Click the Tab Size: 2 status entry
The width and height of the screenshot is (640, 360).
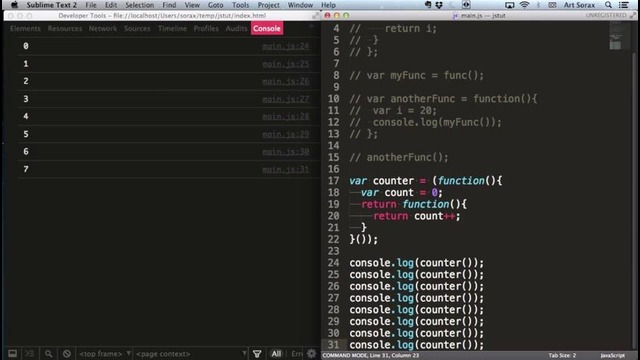click(562, 355)
